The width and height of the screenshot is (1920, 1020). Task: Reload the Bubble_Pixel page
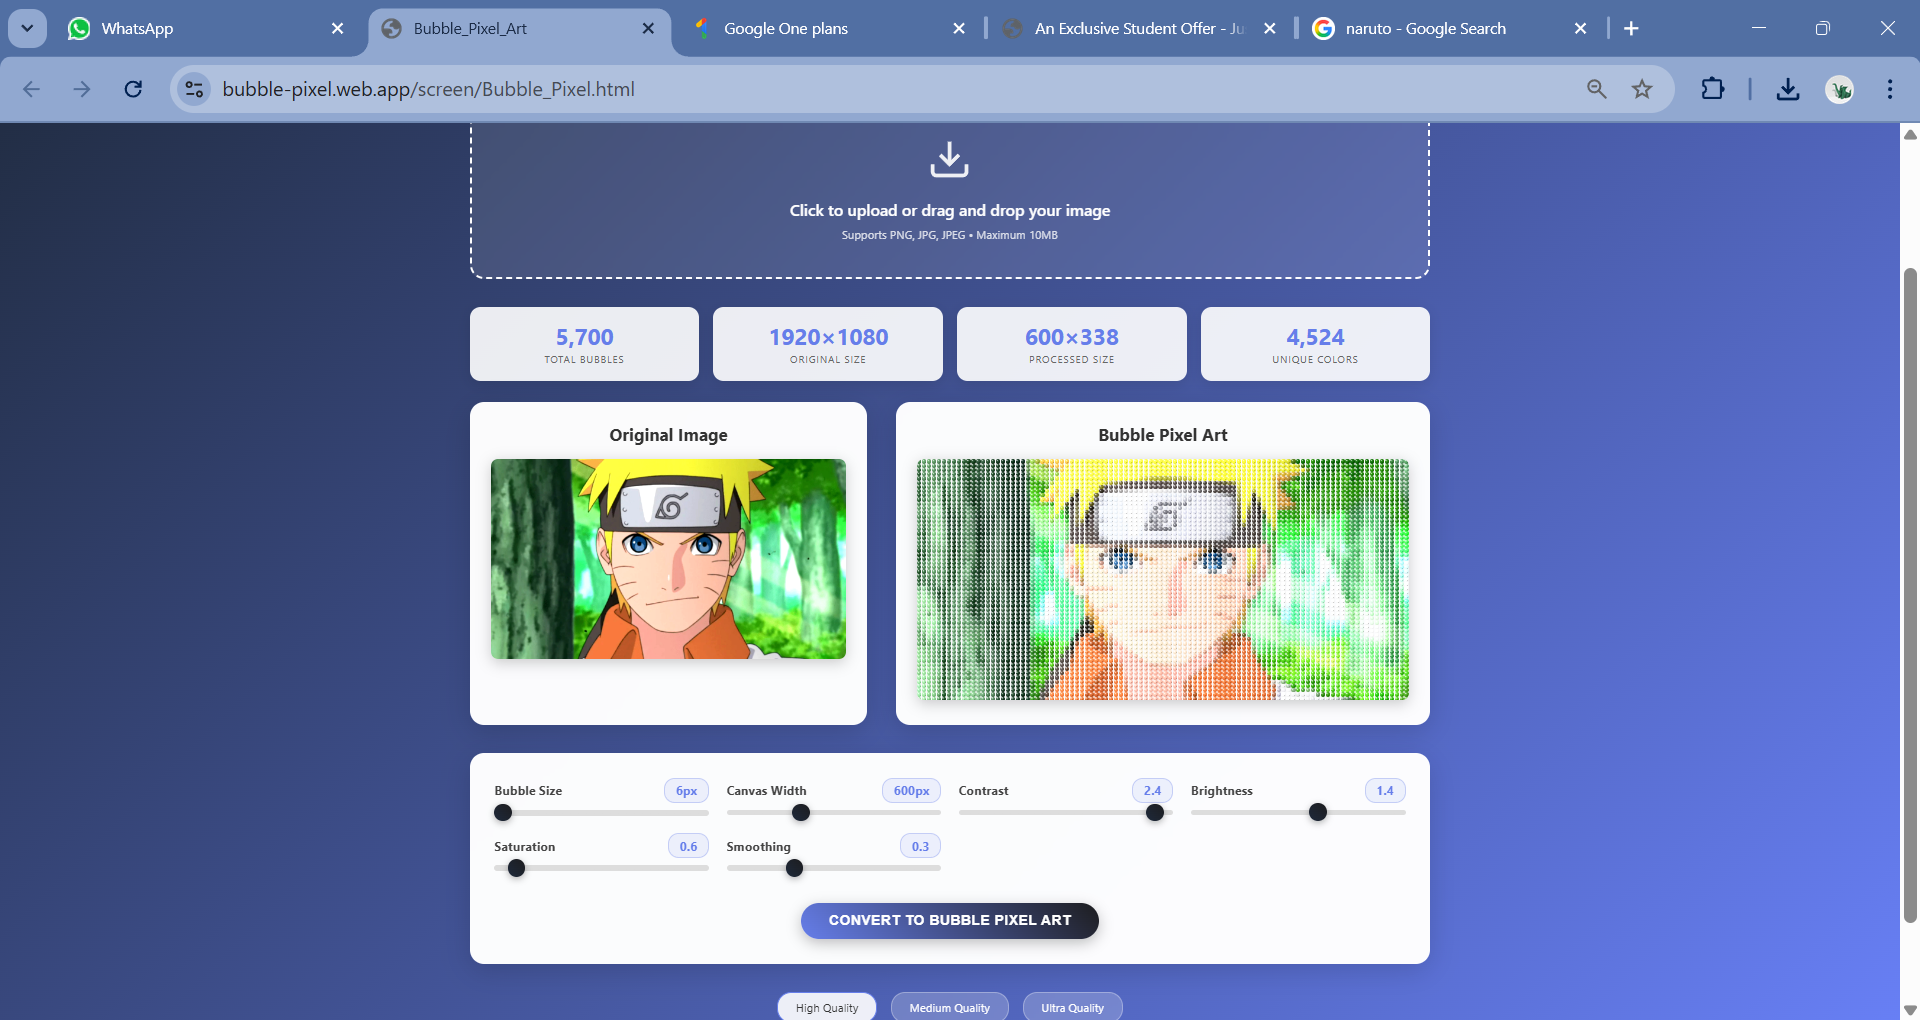coord(133,89)
